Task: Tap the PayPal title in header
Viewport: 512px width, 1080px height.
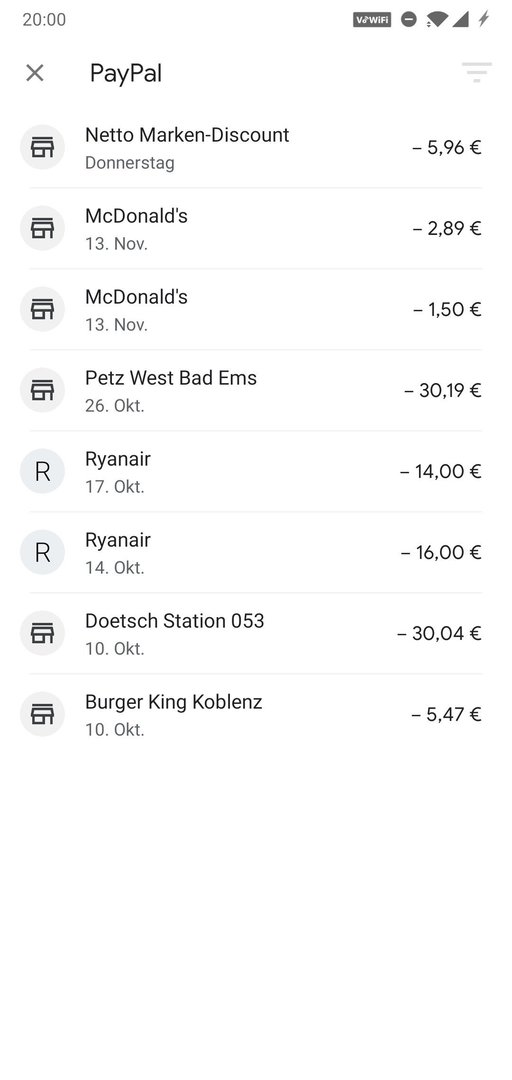Action: (x=125, y=74)
